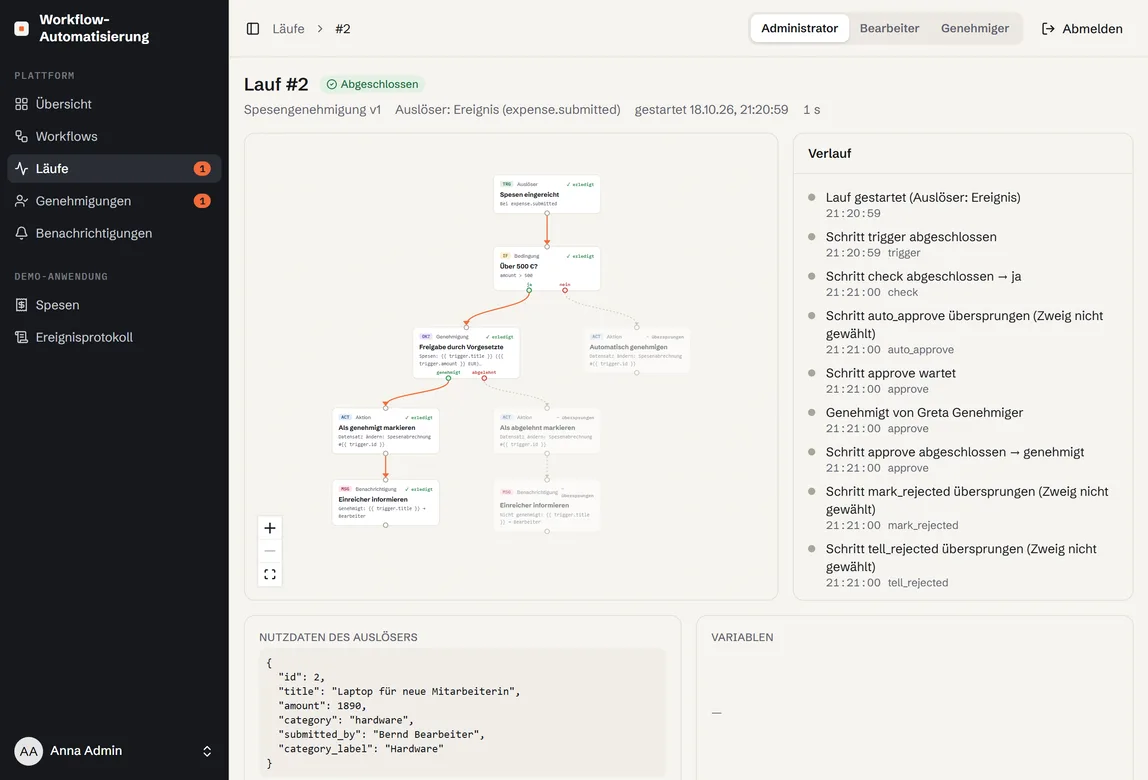This screenshot has width=1148, height=780.
Task: Zoom out on the workflow canvas
Action: point(270,551)
